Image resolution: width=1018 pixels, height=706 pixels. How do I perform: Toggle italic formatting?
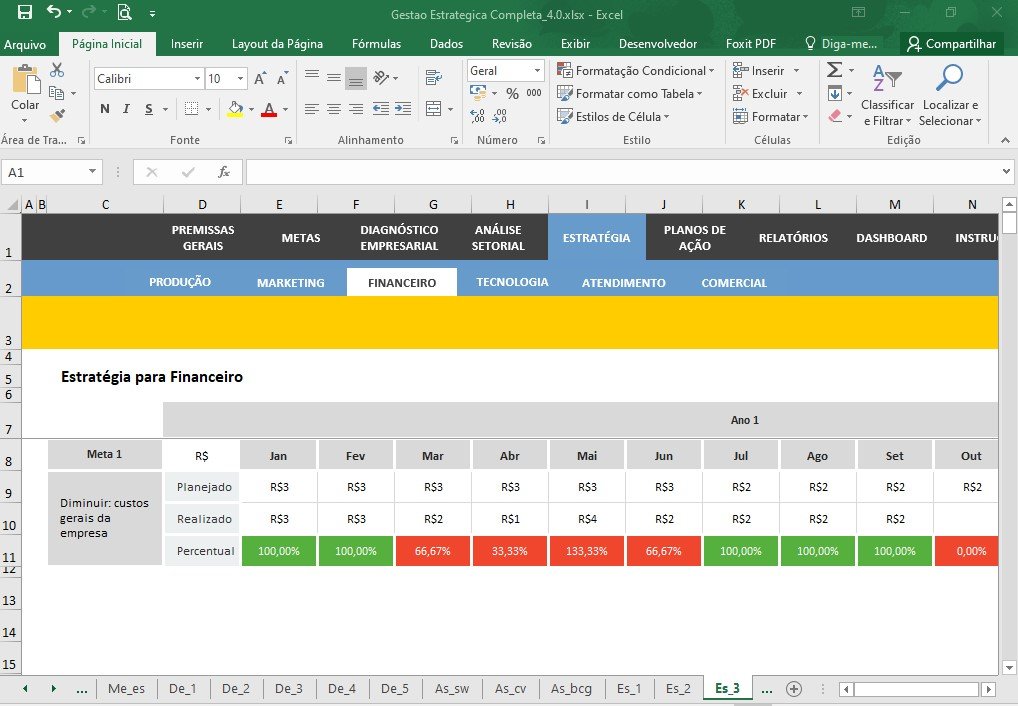click(126, 108)
